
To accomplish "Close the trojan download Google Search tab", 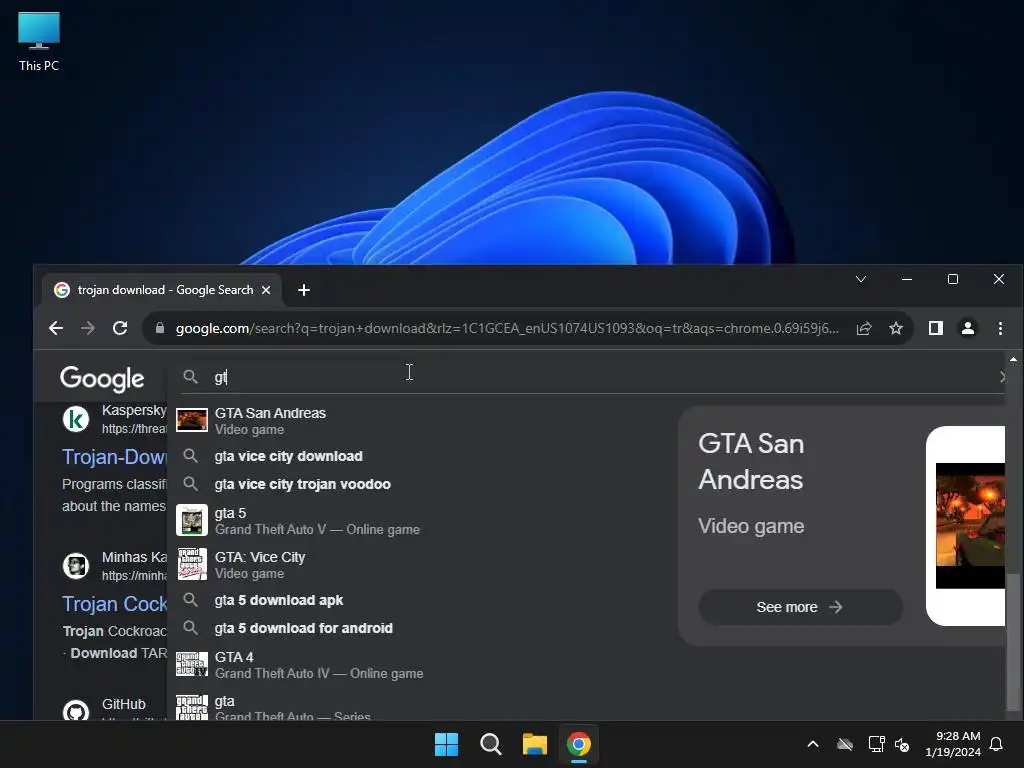I will [x=266, y=290].
